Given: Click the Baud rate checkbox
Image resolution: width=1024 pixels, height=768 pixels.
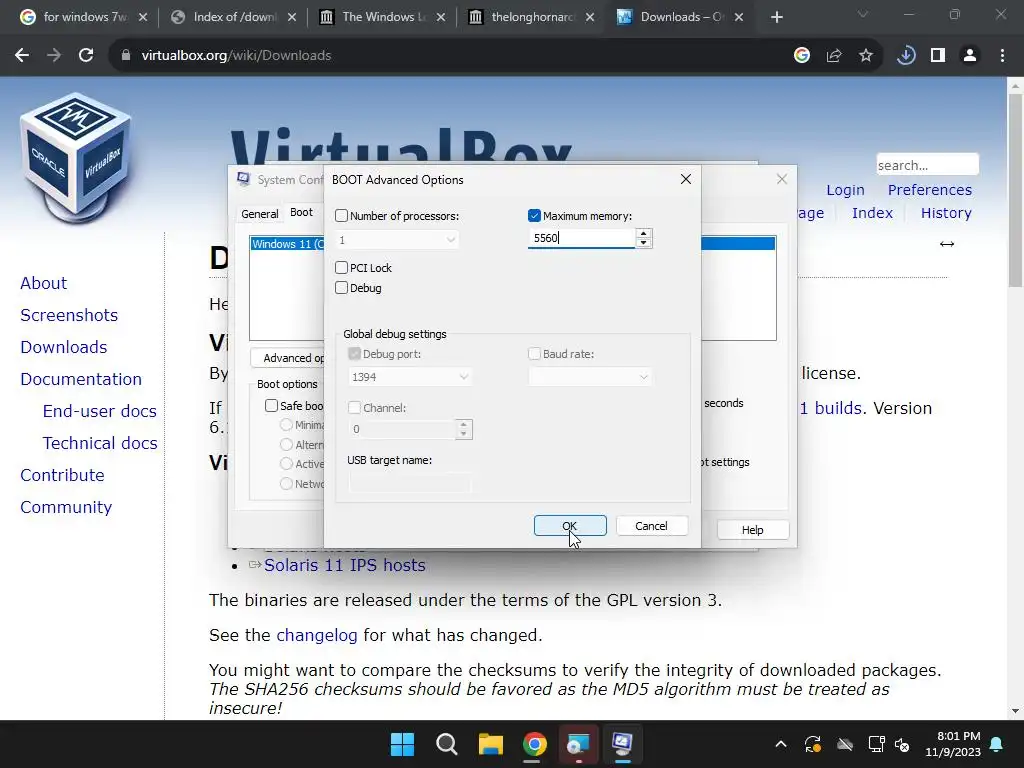Looking at the screenshot, I should [x=534, y=353].
